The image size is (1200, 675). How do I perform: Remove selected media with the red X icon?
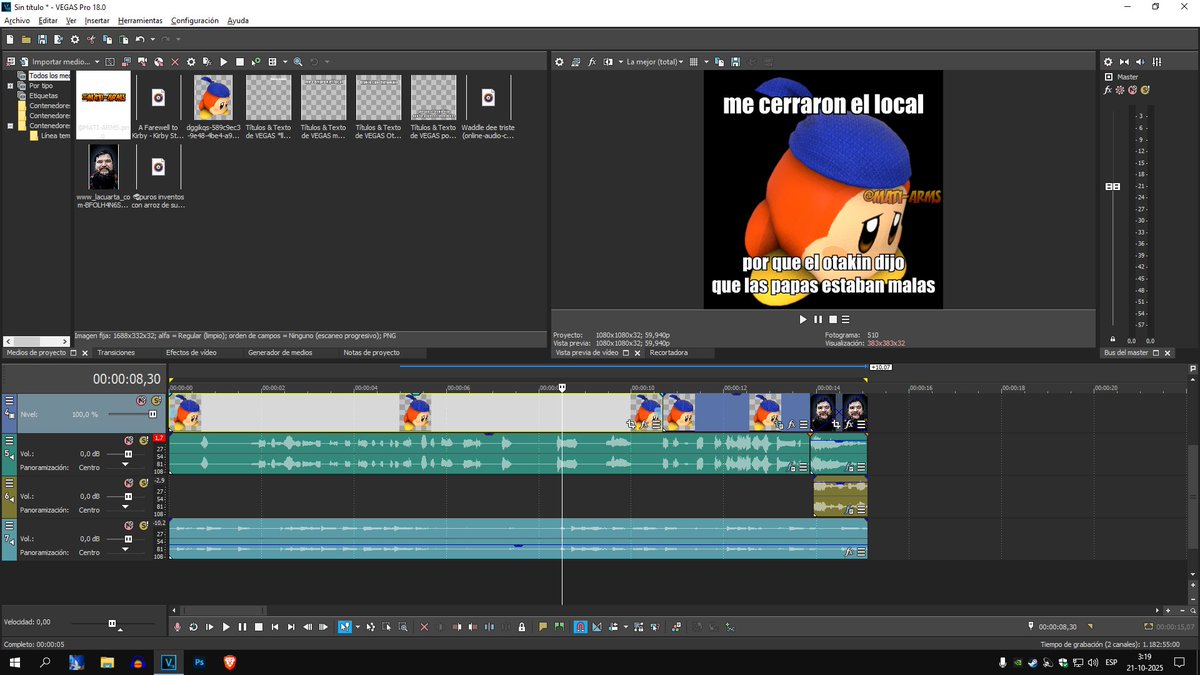pyautogui.click(x=175, y=62)
